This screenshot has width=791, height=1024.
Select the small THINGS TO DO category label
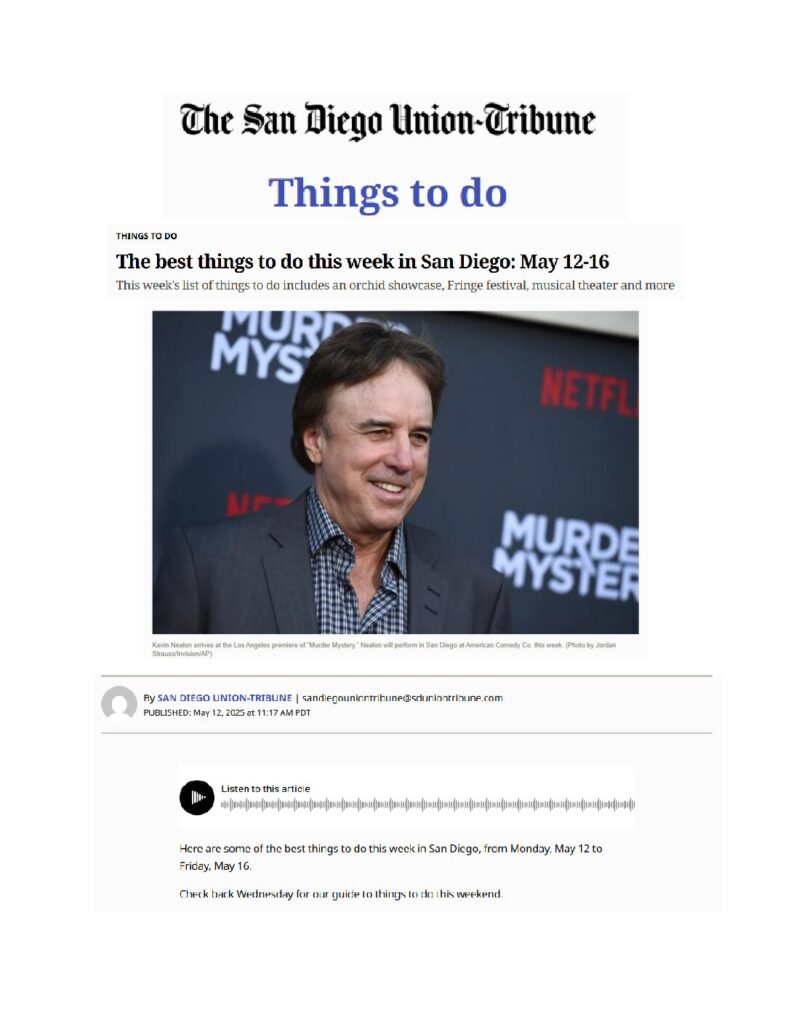click(146, 236)
